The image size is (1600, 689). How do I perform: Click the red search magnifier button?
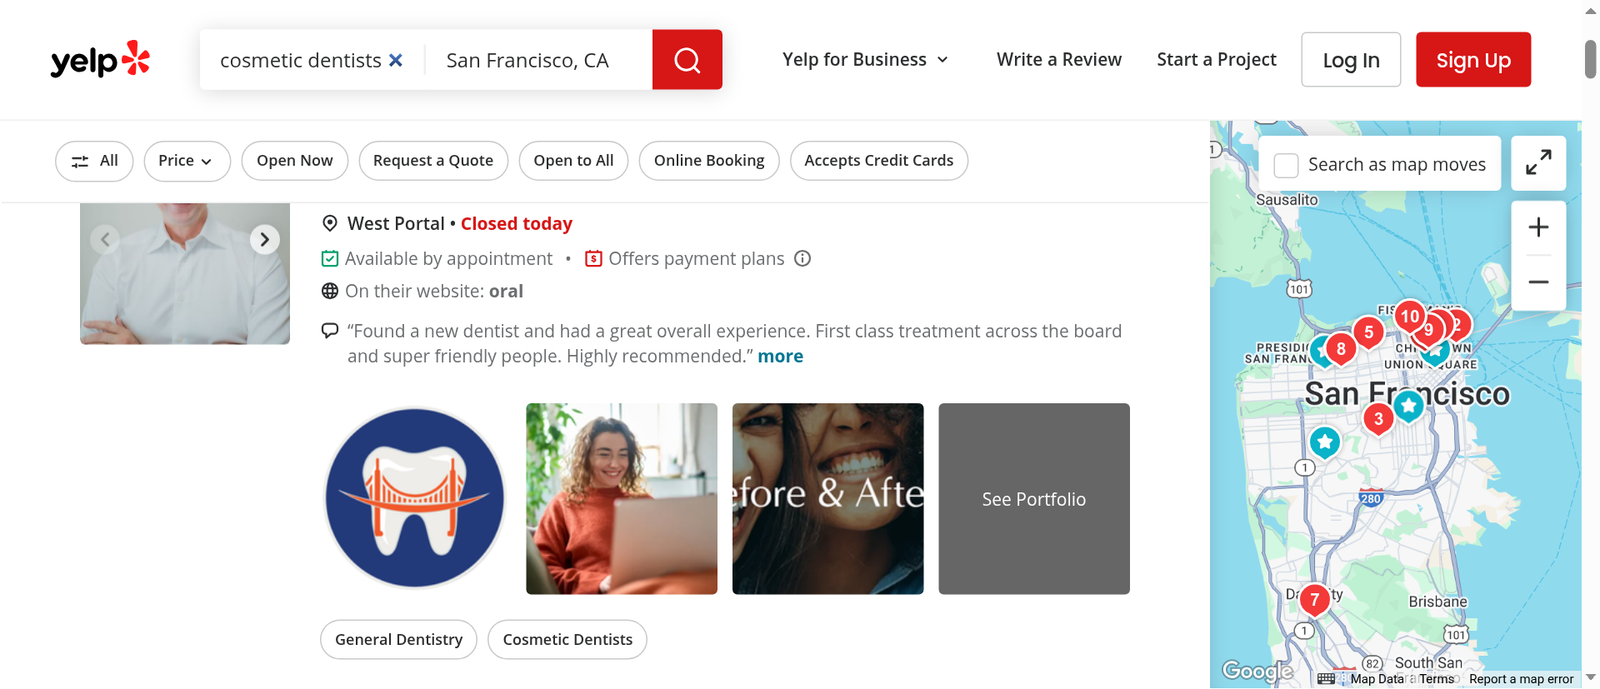[687, 60]
